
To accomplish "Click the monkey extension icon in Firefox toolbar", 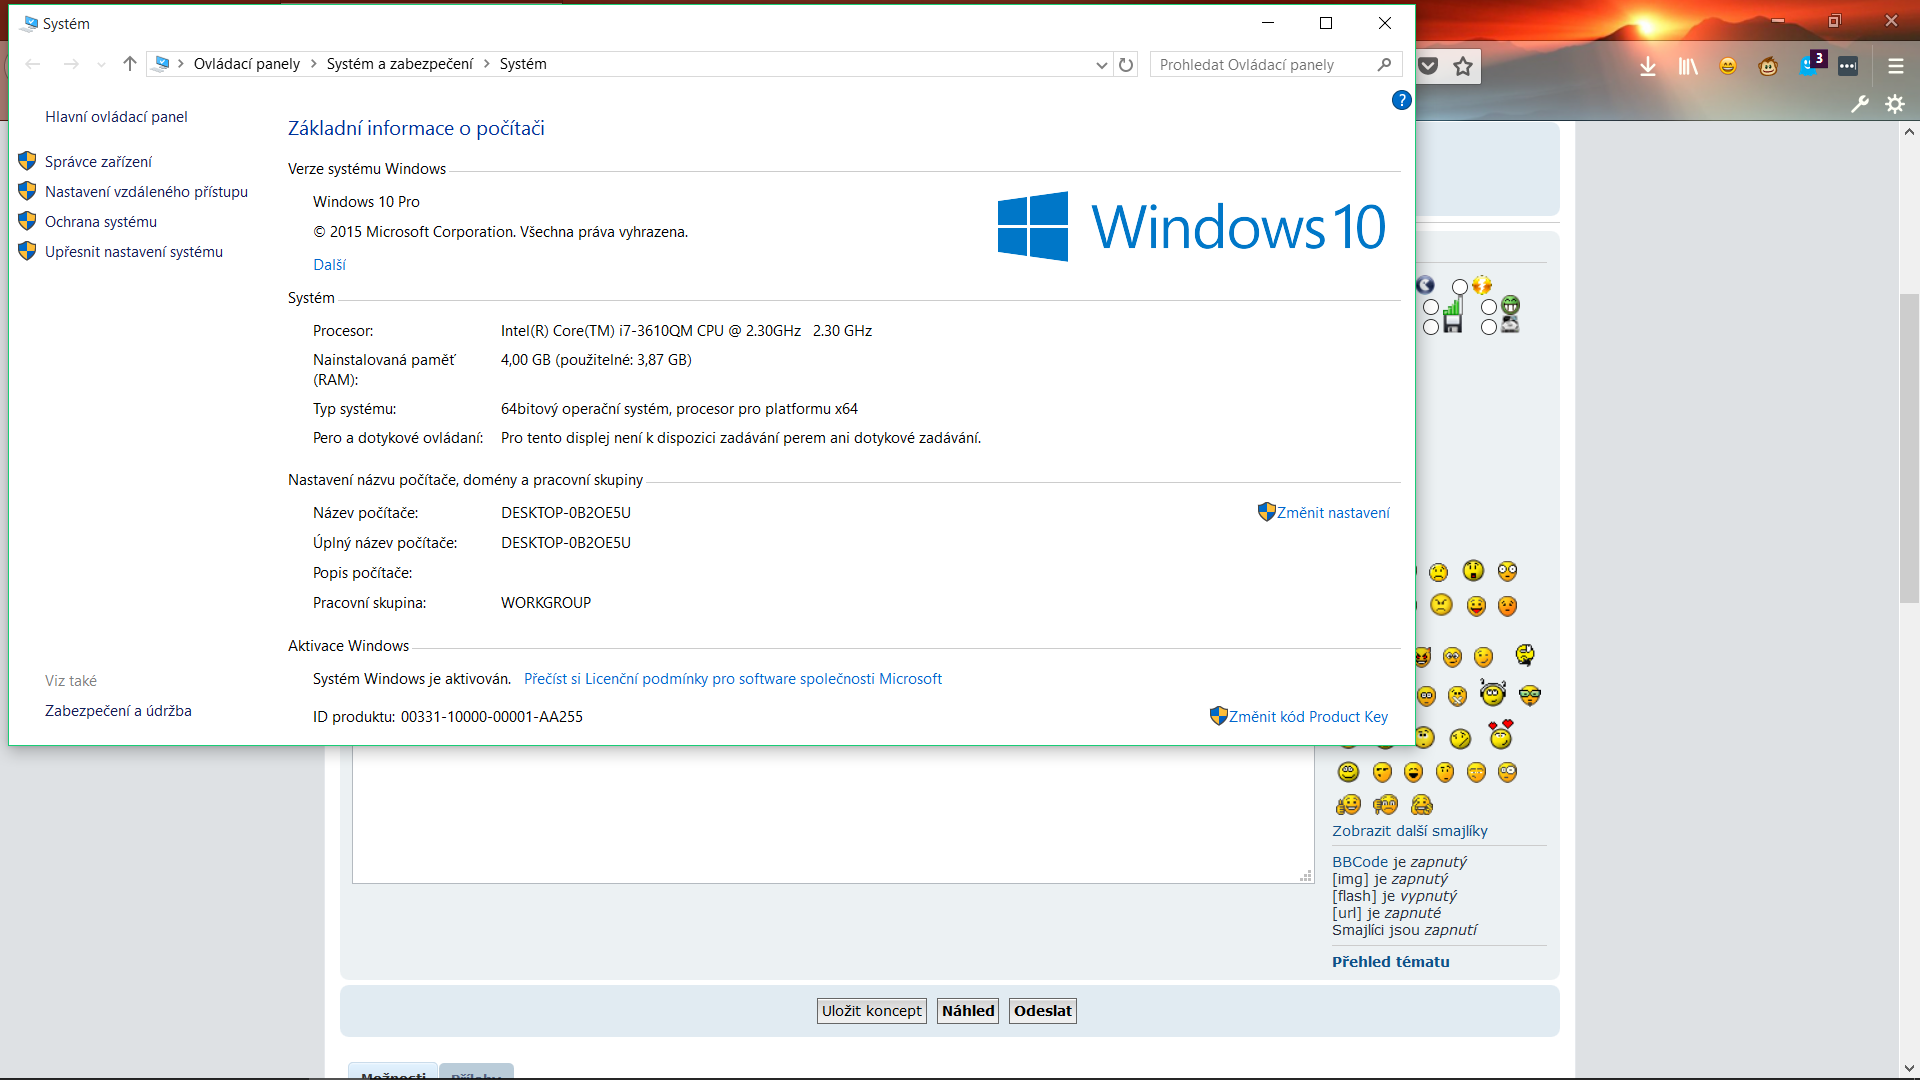I will coord(1768,66).
